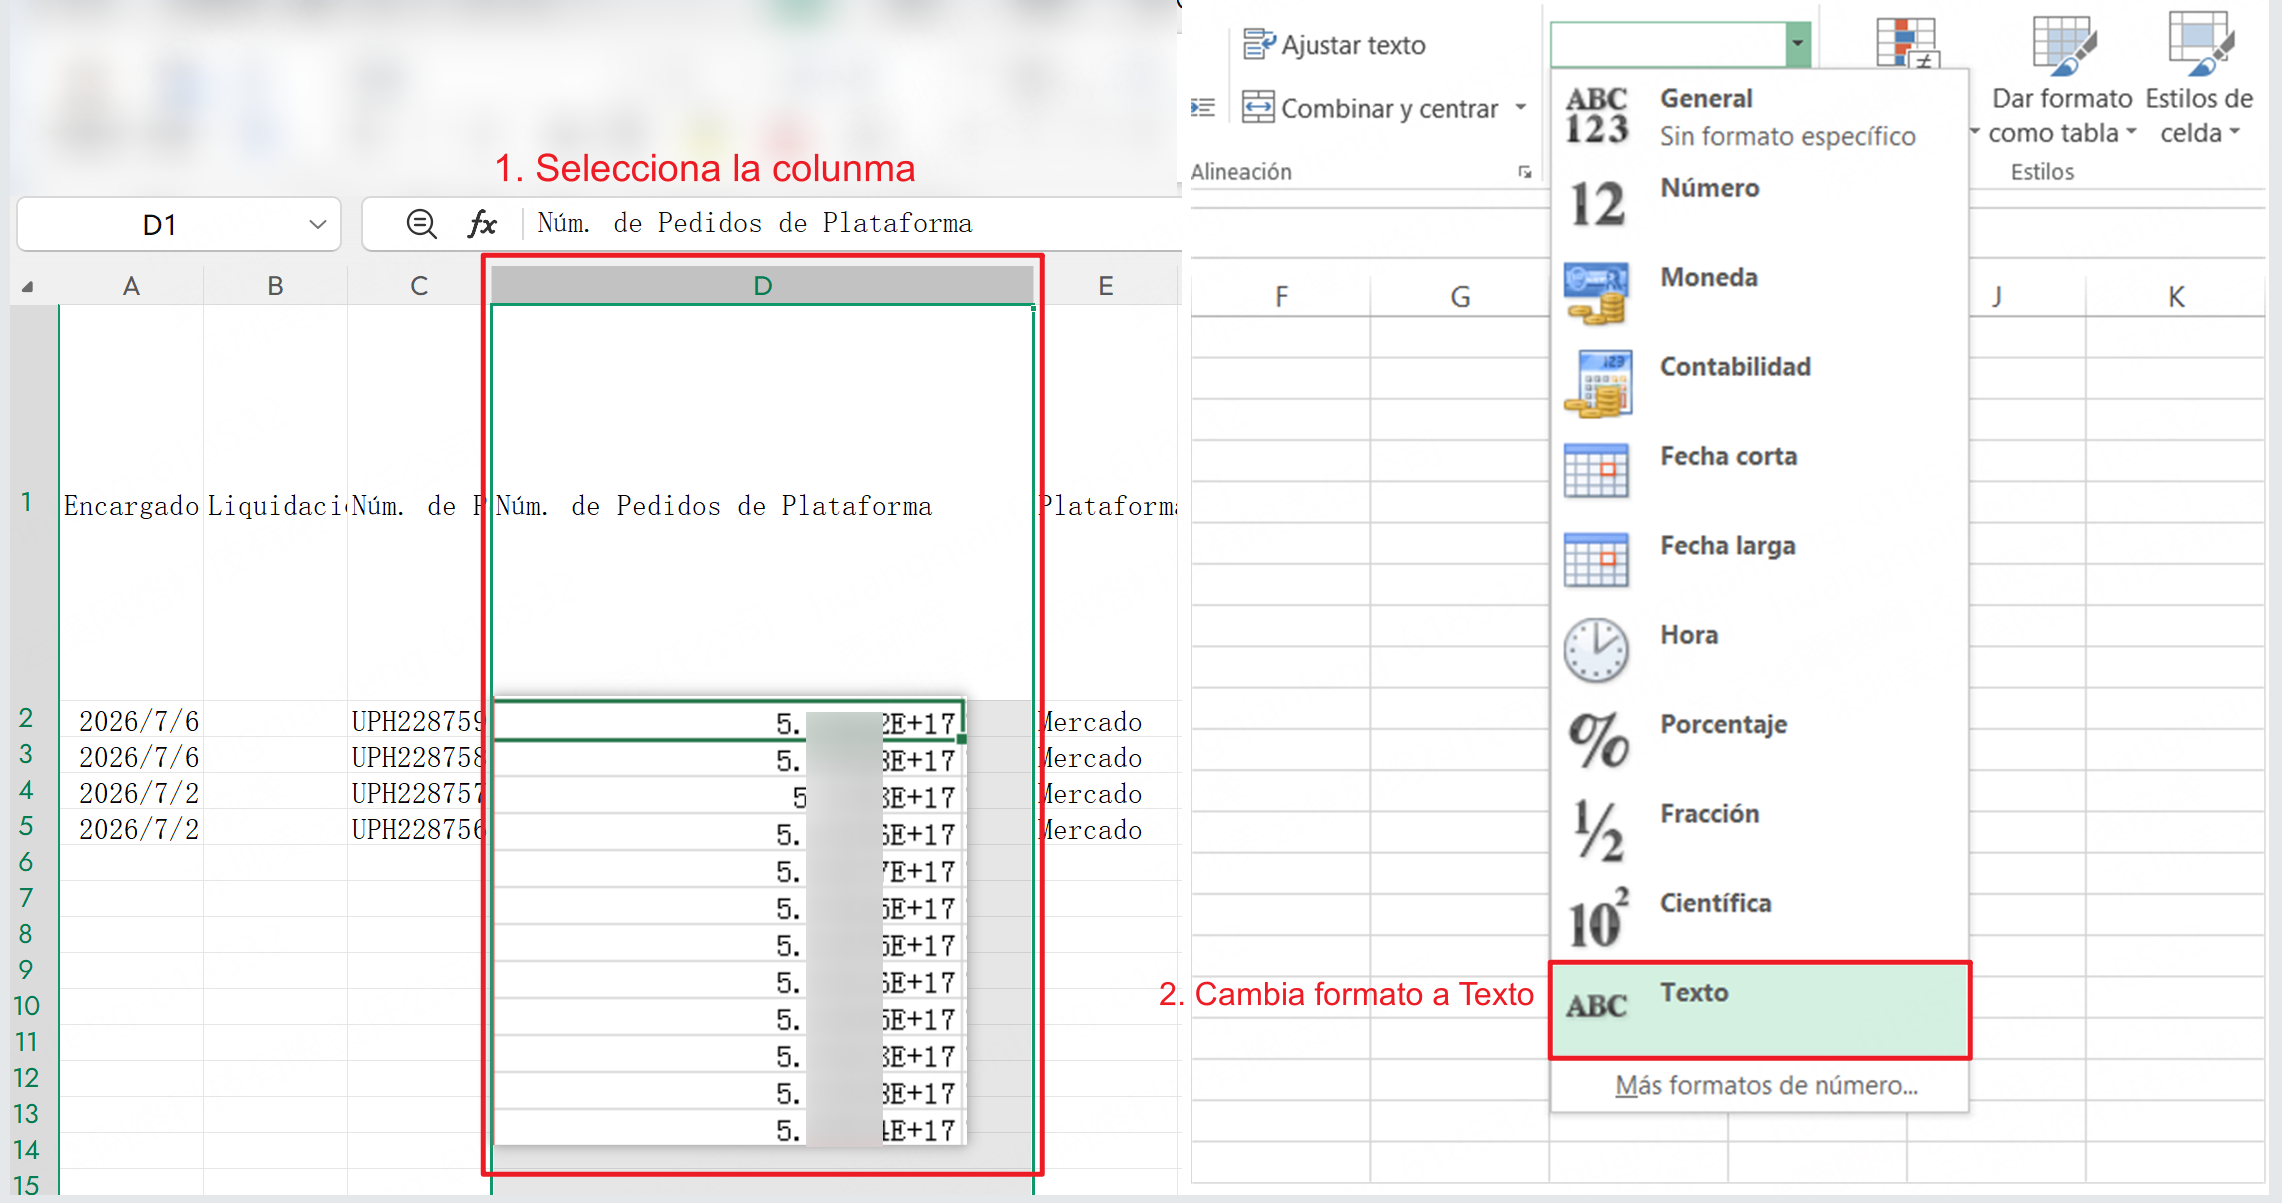The width and height of the screenshot is (2282, 1203).
Task: Select column A header
Action: 131,286
